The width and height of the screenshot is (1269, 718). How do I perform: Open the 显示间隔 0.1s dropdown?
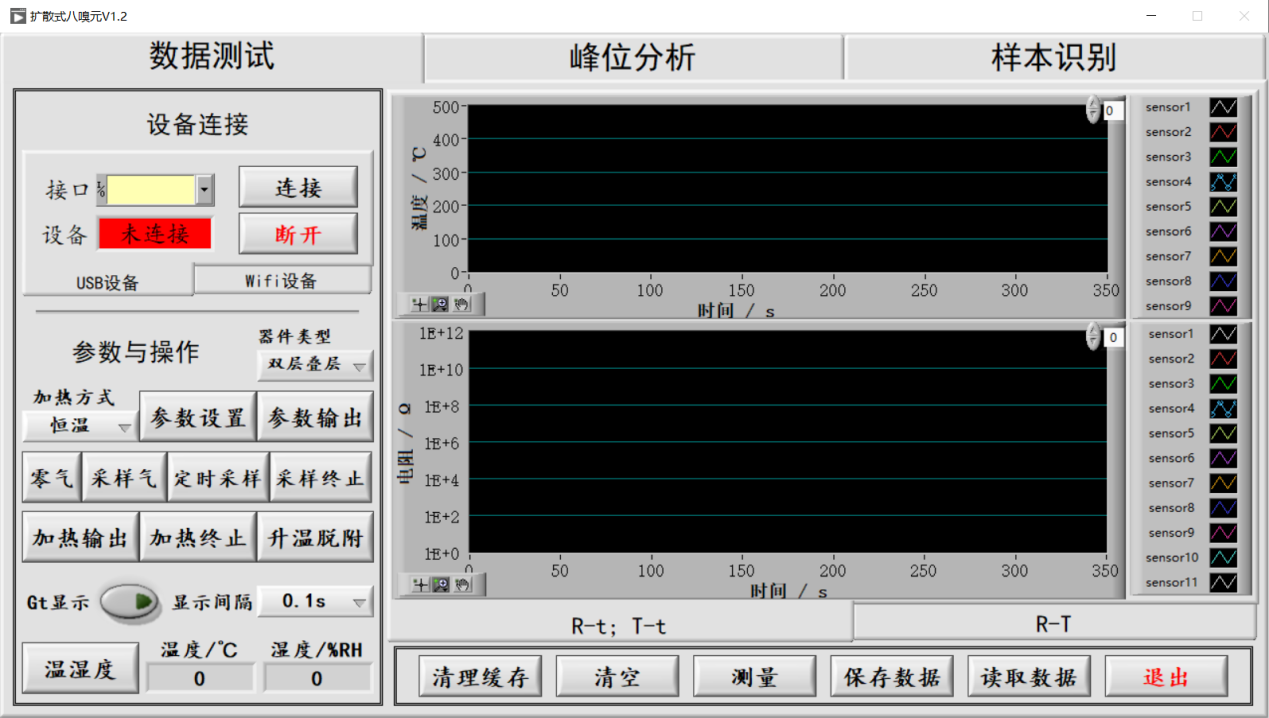coord(315,601)
